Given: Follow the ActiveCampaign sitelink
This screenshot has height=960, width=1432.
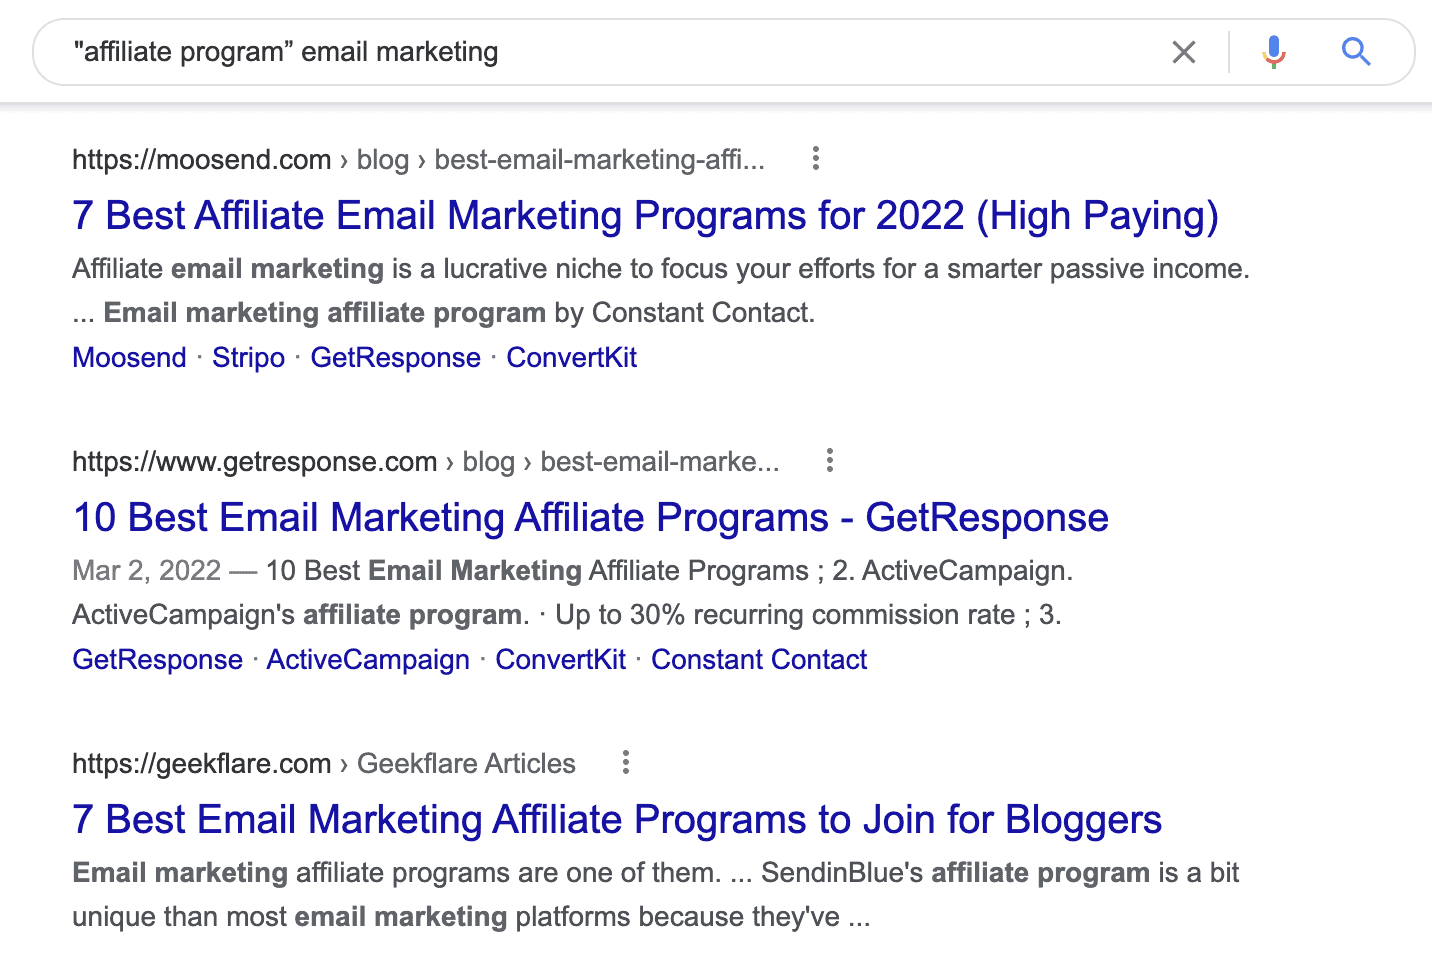Looking at the screenshot, I should [x=368, y=660].
